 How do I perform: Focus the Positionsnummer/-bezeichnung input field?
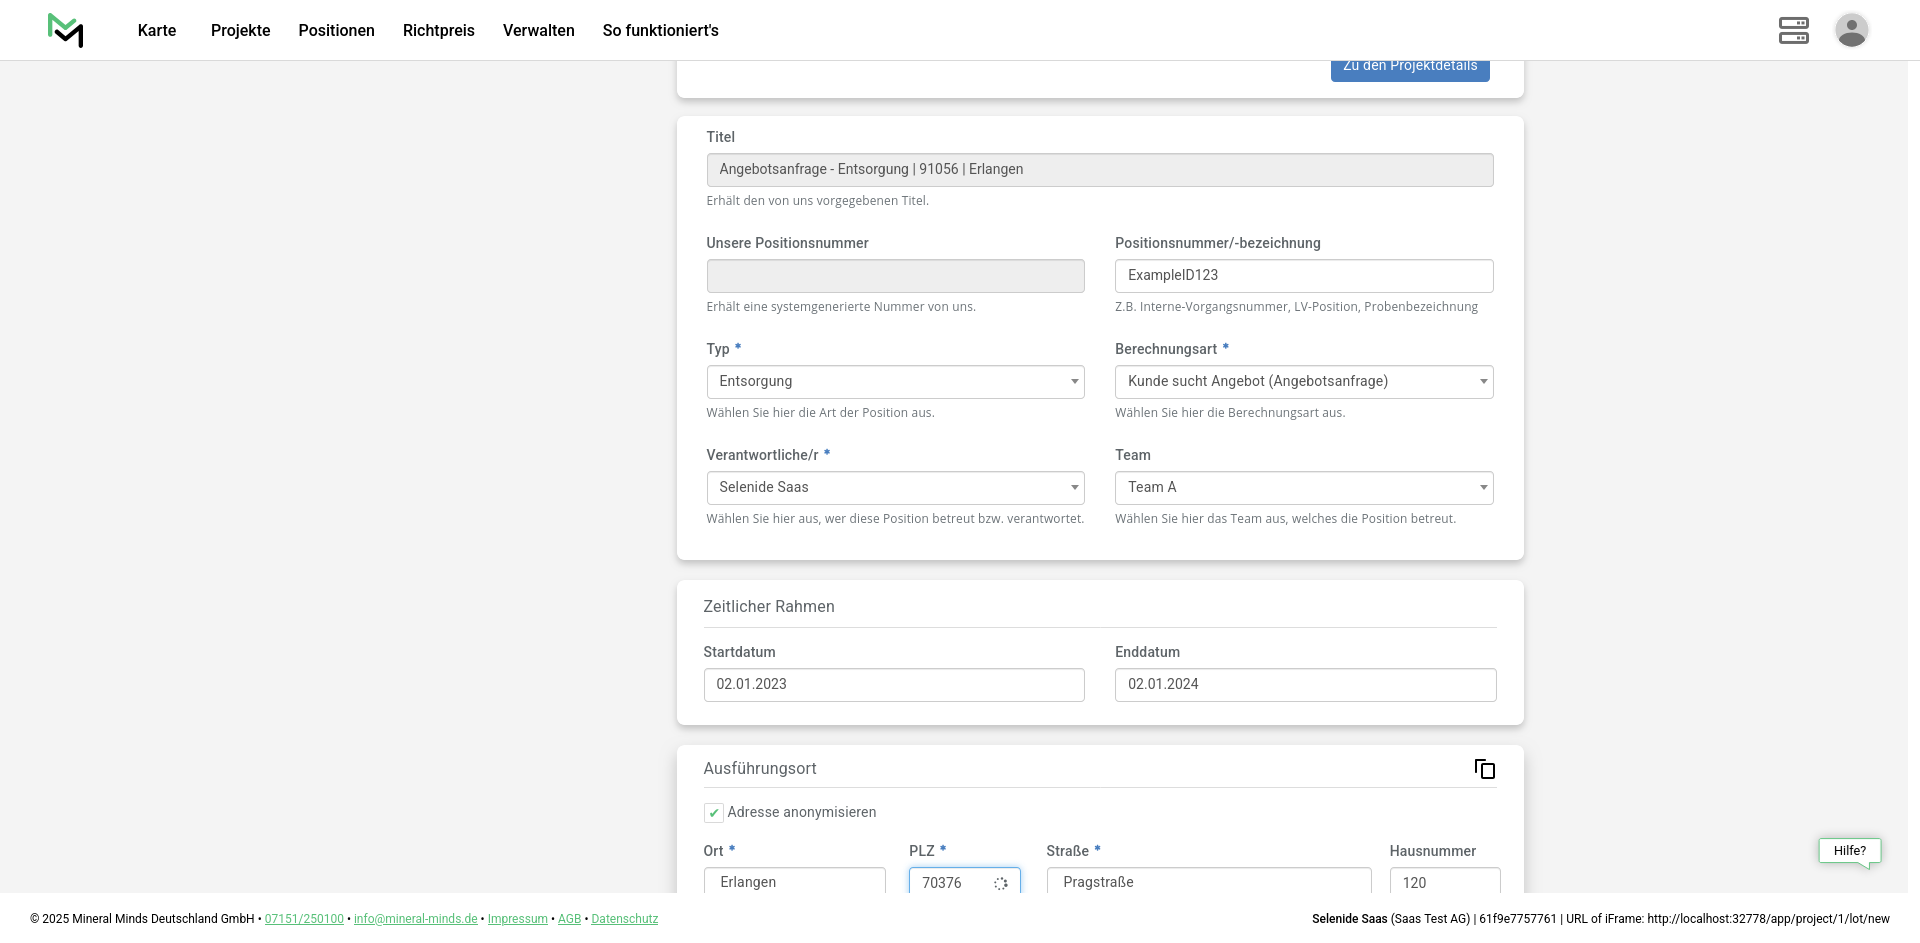(x=1303, y=276)
